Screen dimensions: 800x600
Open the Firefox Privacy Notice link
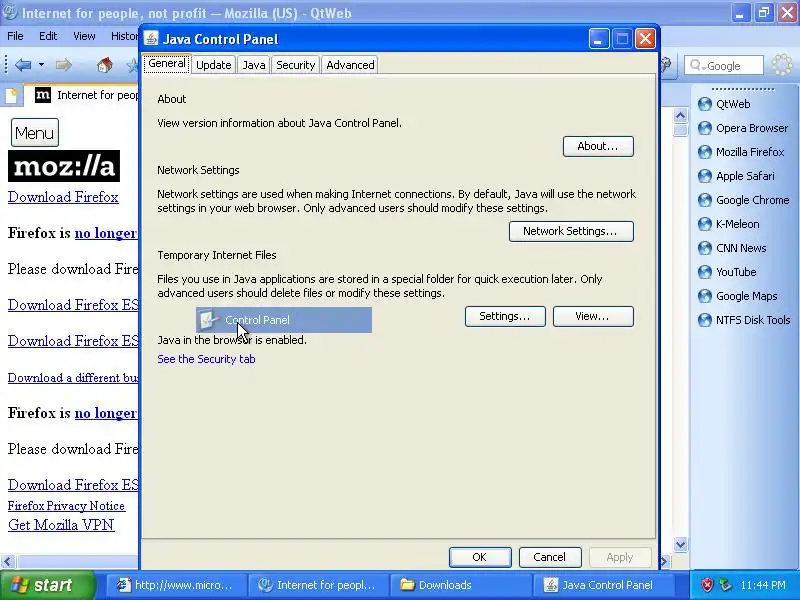(x=66, y=506)
